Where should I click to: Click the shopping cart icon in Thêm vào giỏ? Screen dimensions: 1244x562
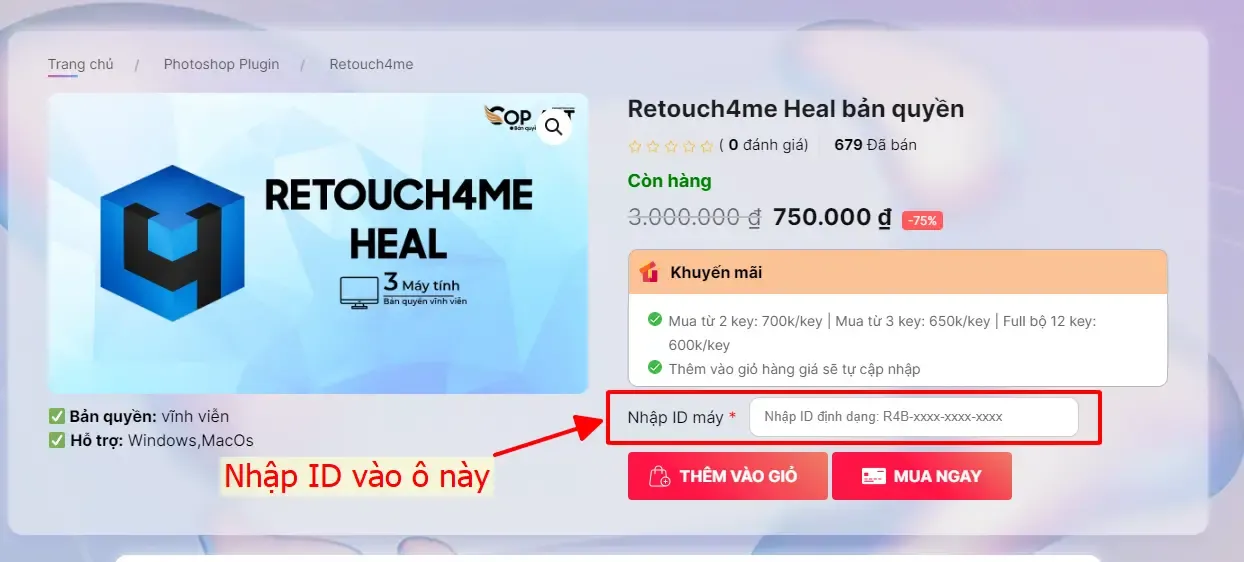tap(660, 476)
